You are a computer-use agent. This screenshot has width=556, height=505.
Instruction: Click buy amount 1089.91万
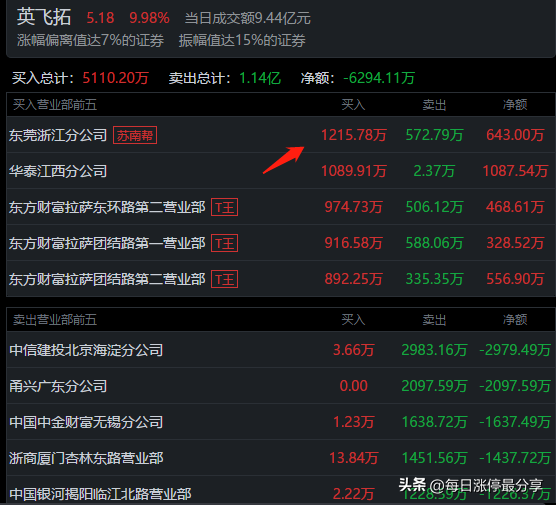pyautogui.click(x=354, y=171)
